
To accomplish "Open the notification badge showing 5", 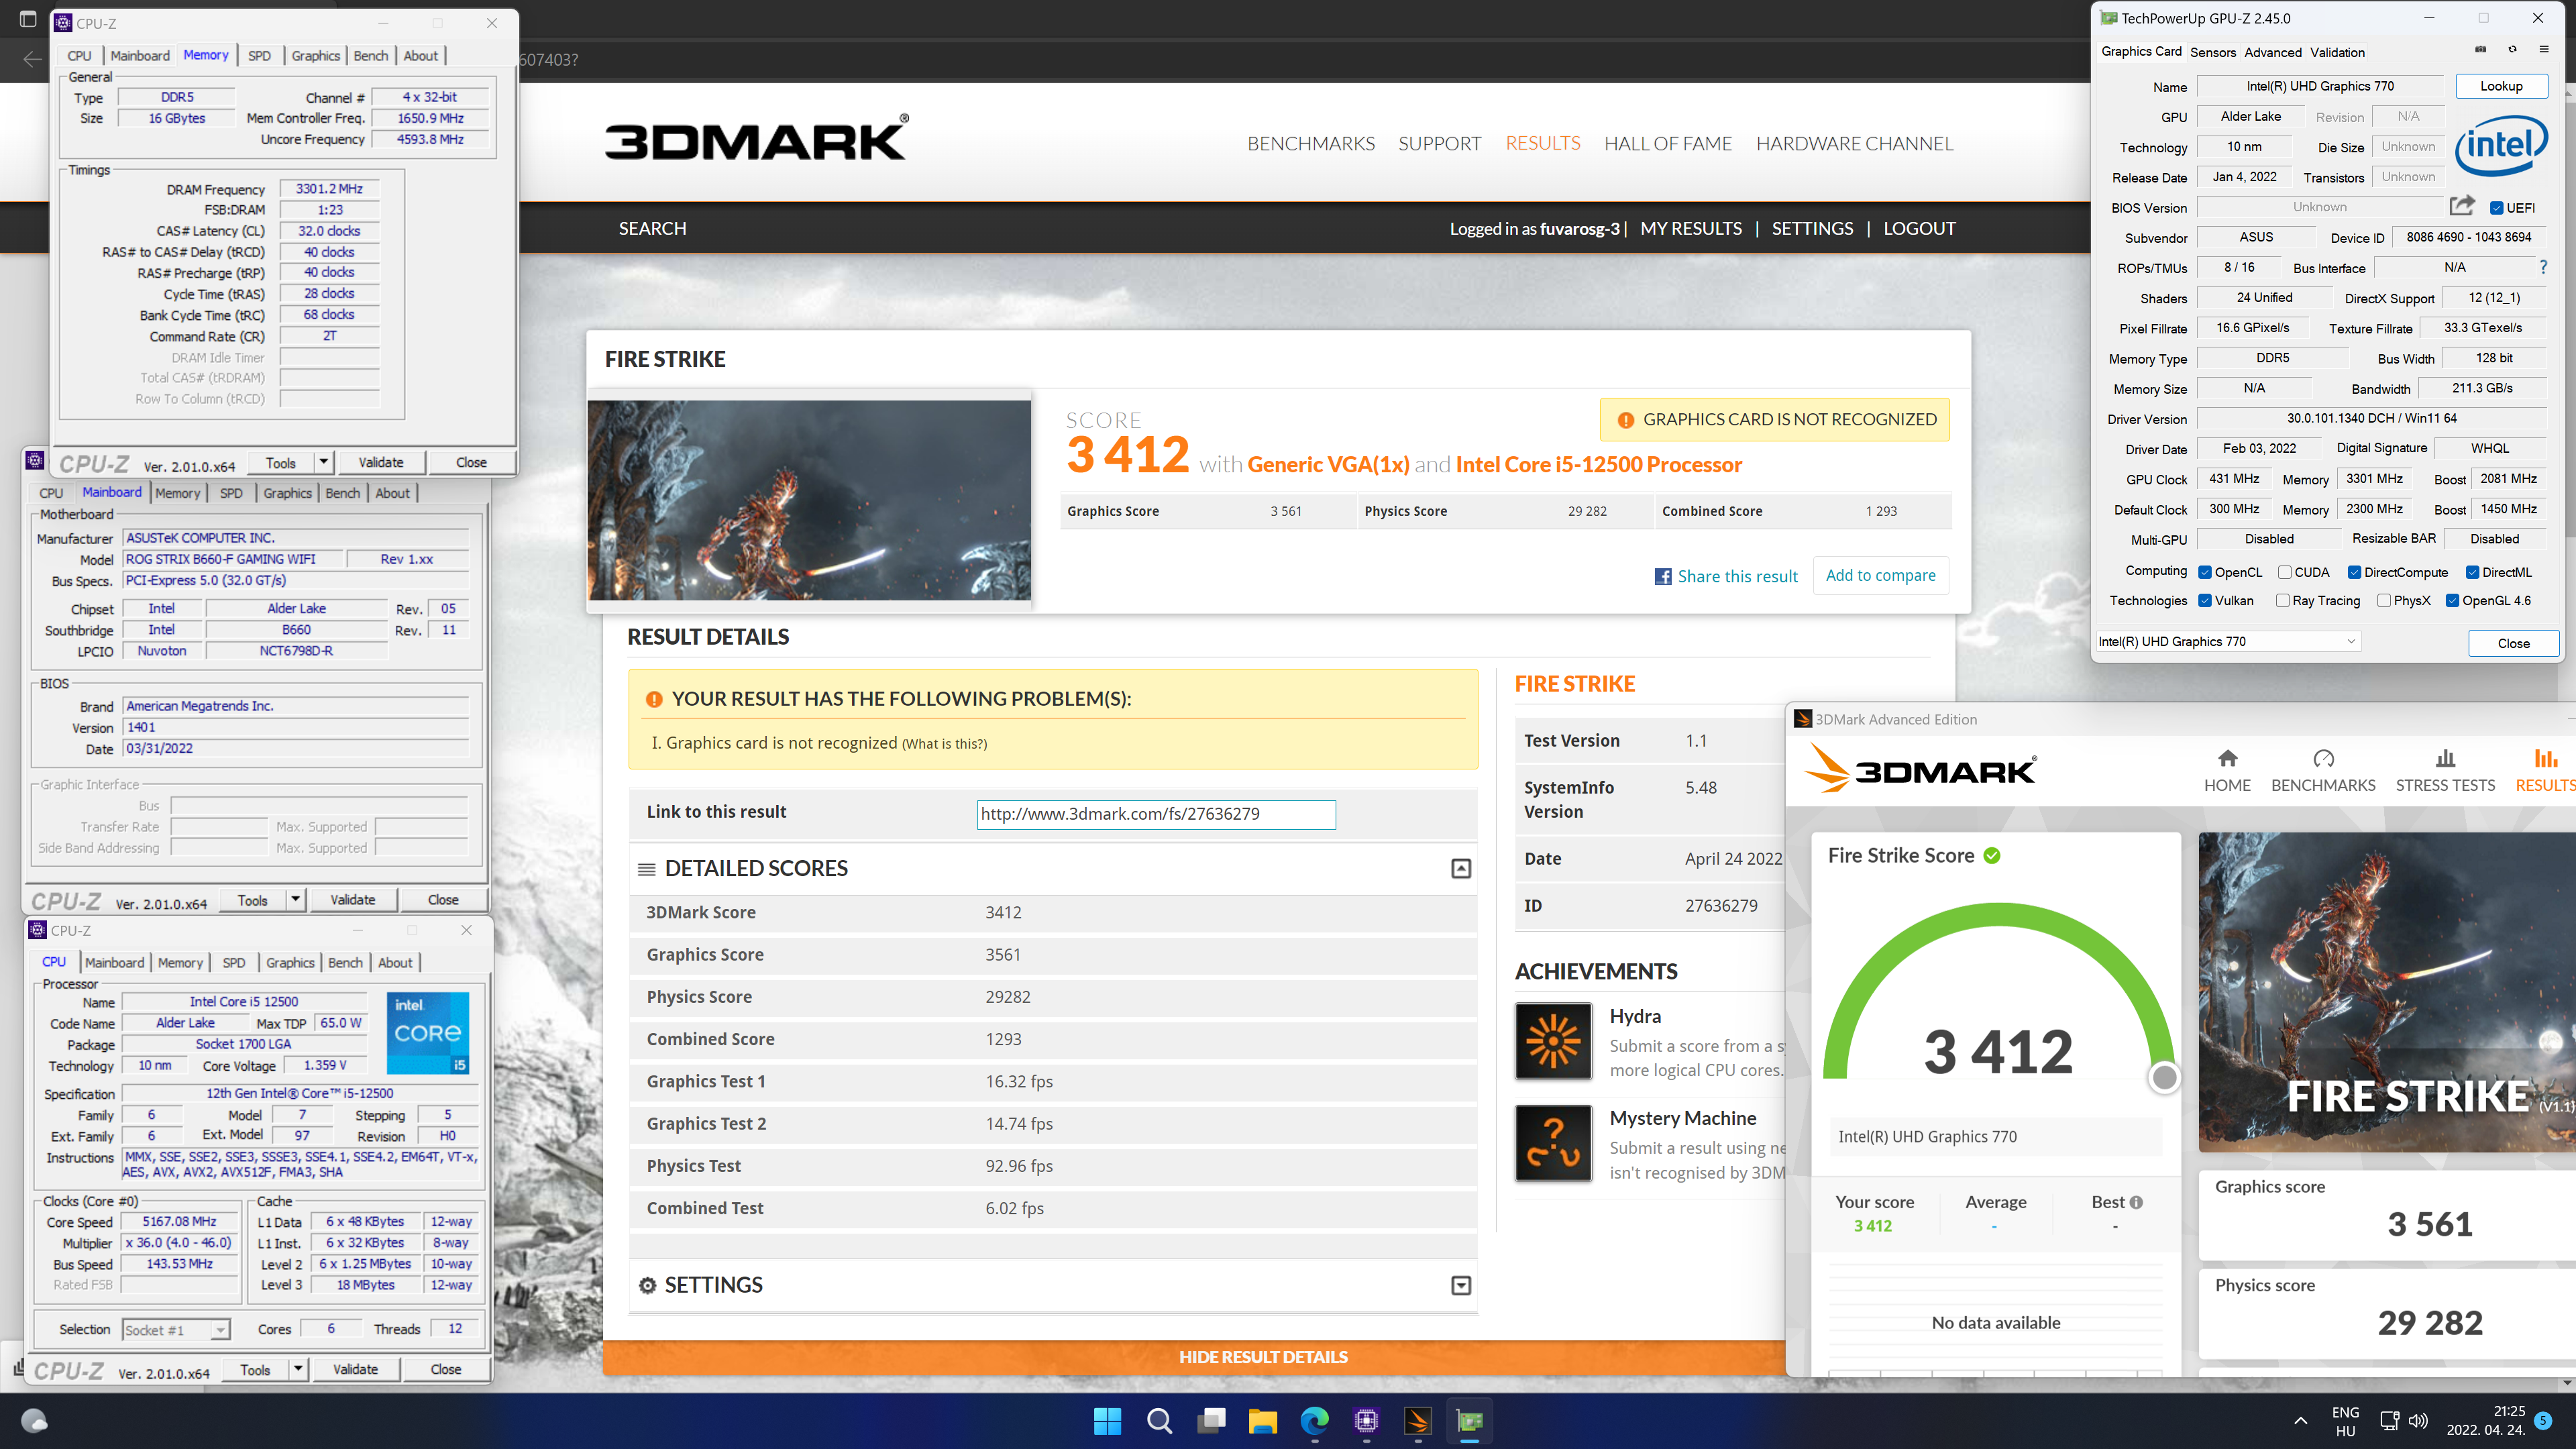I will (x=2544, y=1420).
